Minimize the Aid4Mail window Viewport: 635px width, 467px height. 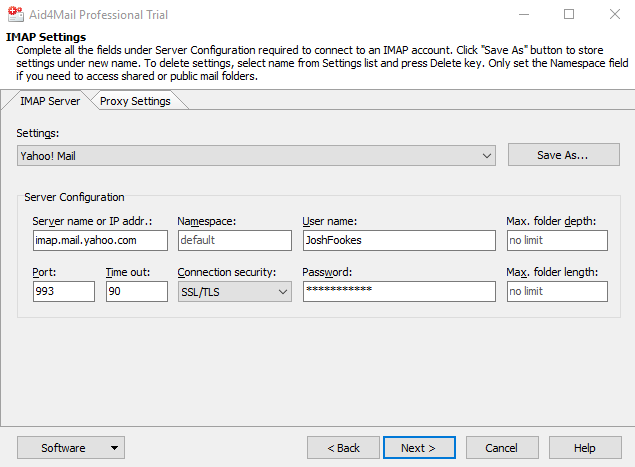[524, 15]
